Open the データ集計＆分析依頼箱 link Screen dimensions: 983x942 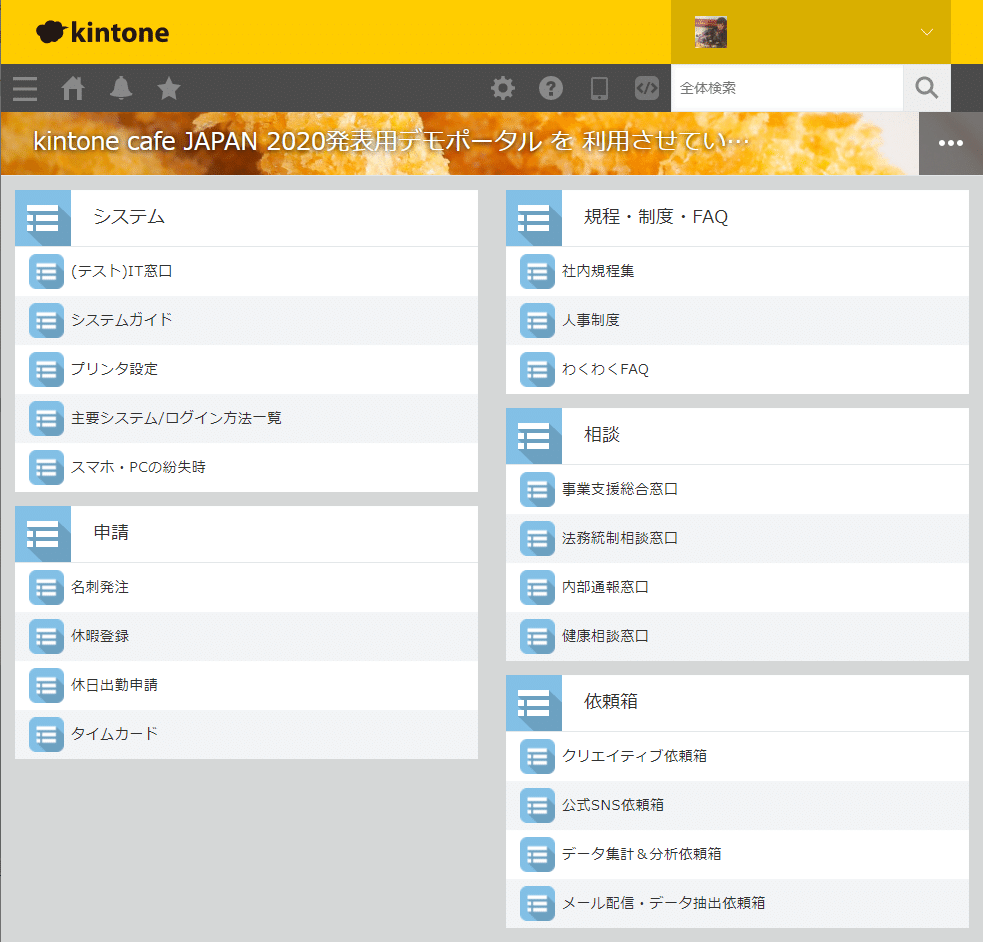coord(641,854)
